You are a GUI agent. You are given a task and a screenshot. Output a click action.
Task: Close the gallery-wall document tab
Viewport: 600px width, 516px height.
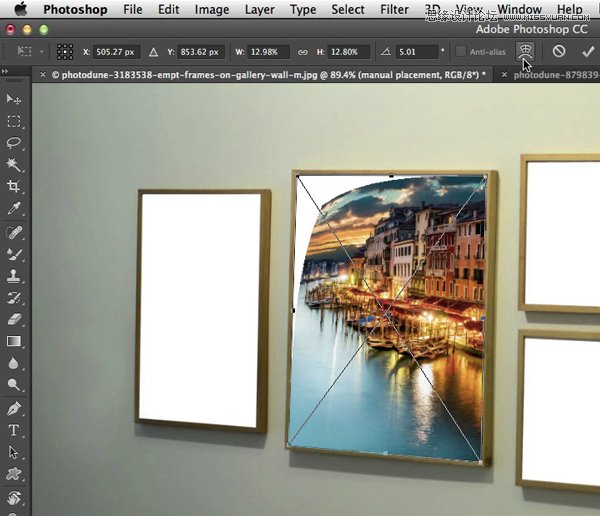[x=43, y=75]
